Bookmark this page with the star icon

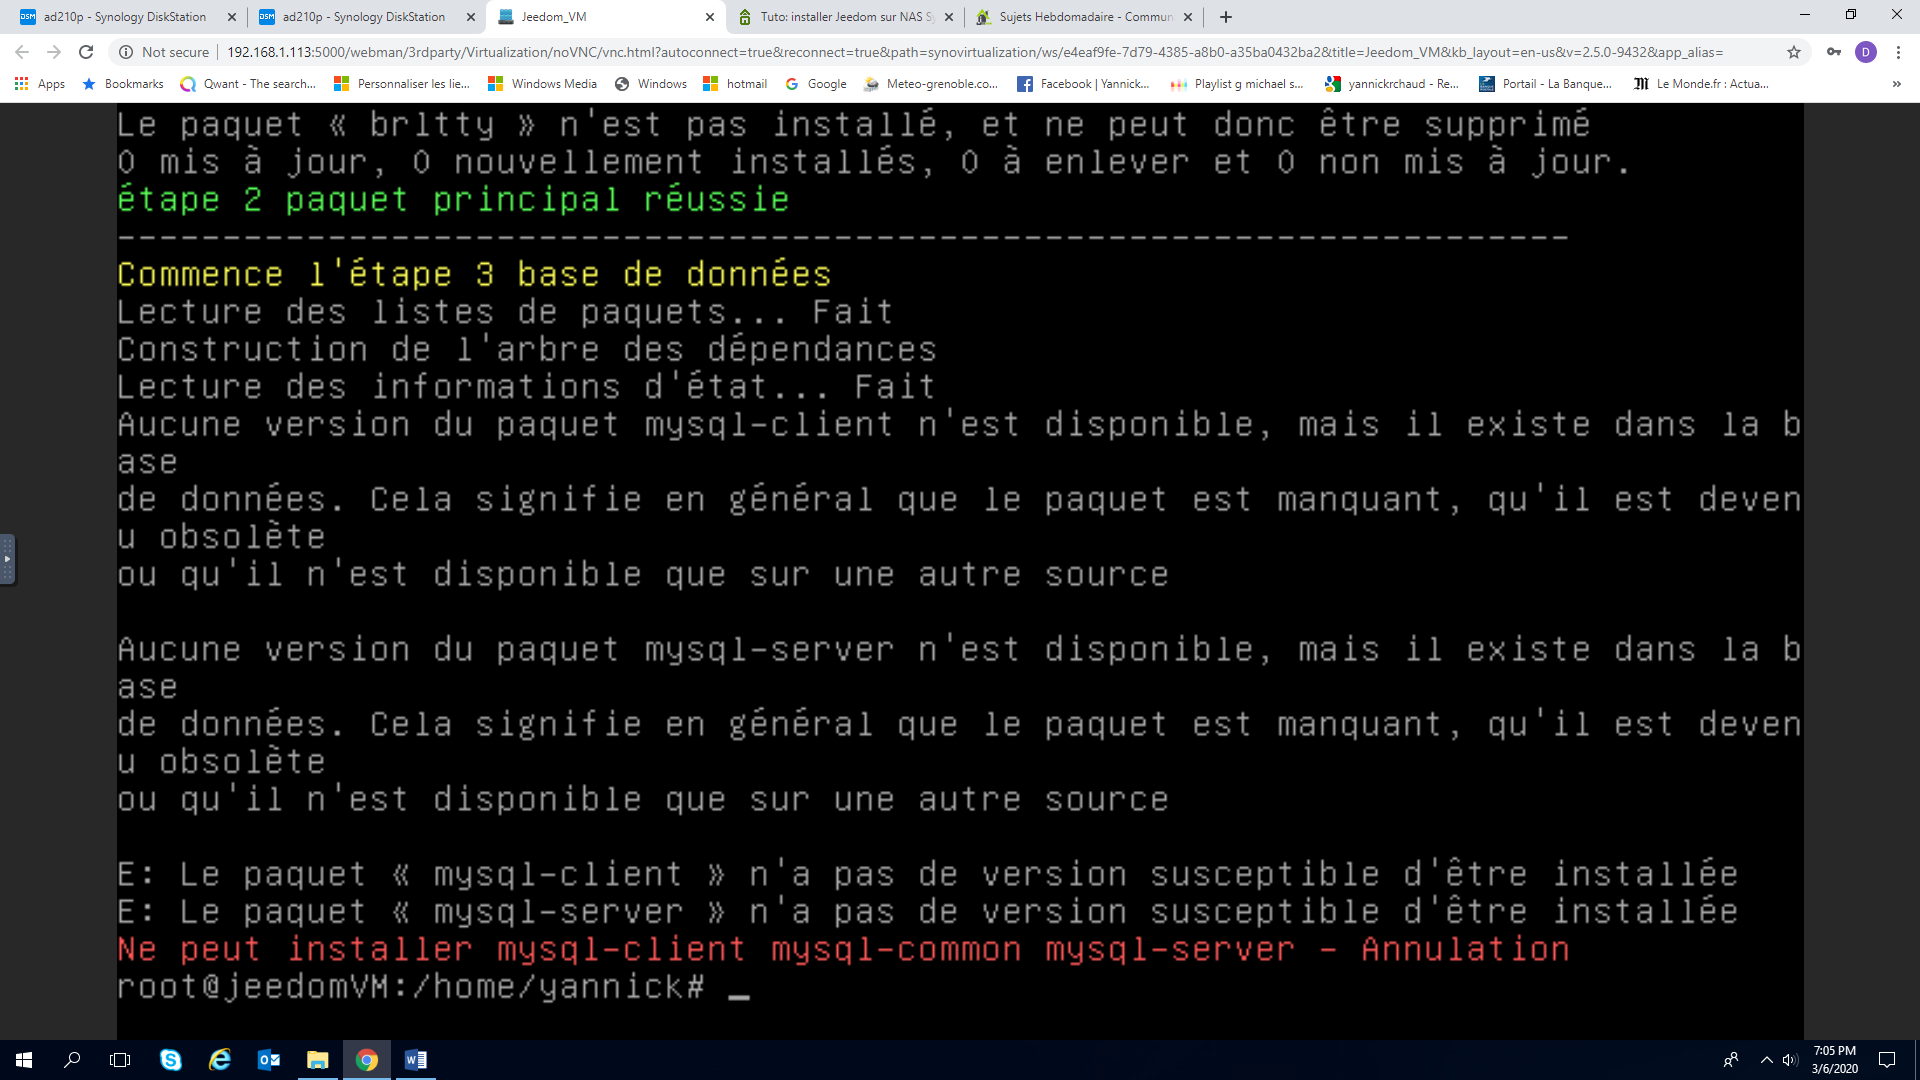tap(1794, 52)
